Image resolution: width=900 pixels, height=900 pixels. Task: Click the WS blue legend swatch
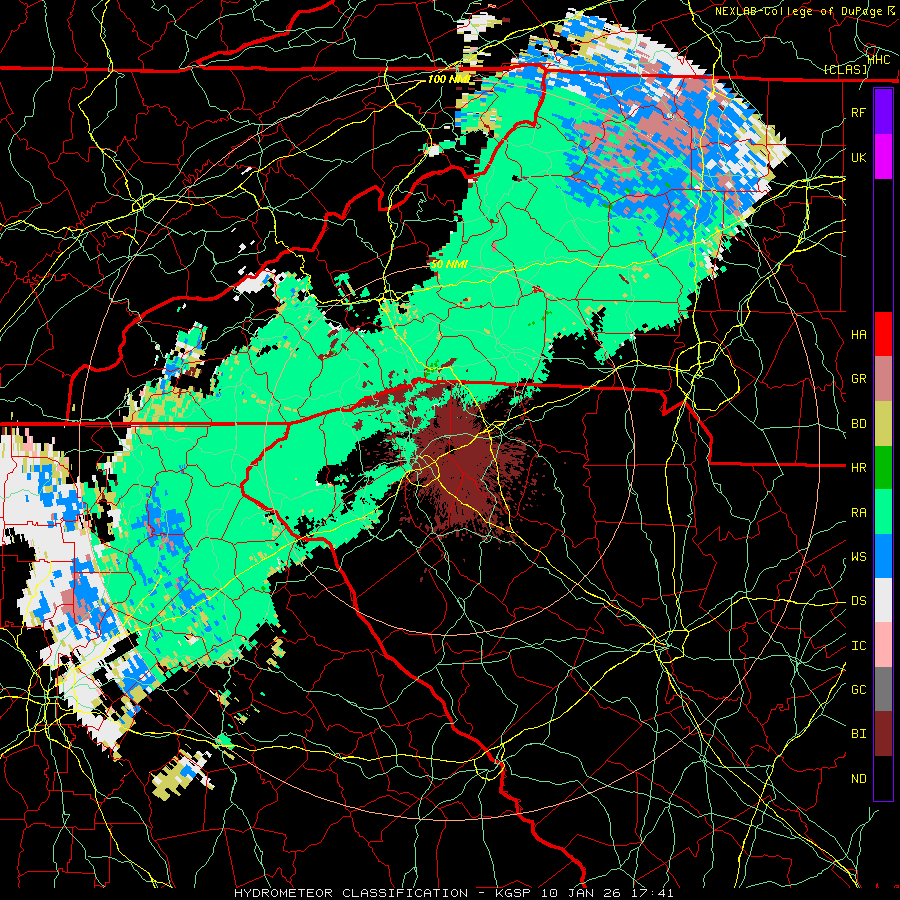click(883, 556)
